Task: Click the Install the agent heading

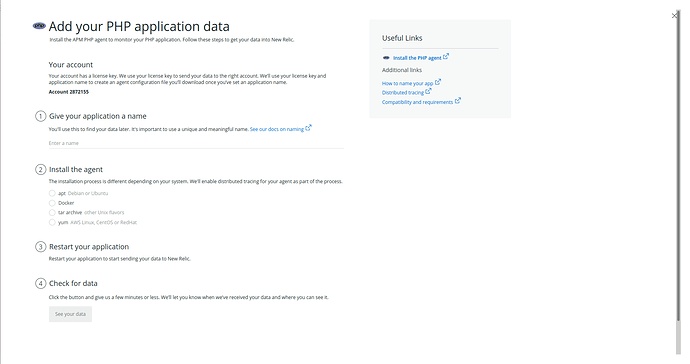Action: click(76, 169)
